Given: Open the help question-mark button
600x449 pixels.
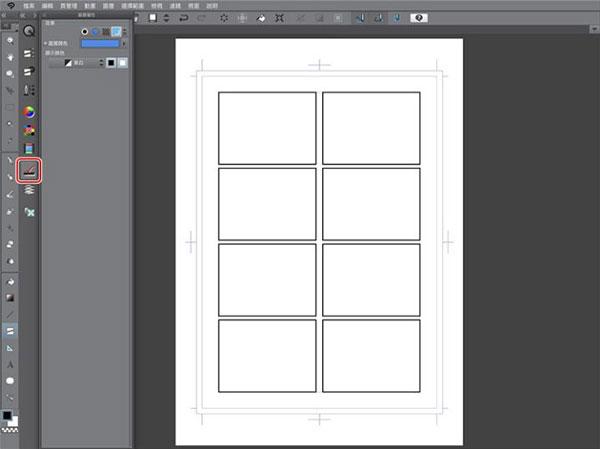Looking at the screenshot, I should tap(419, 18).
